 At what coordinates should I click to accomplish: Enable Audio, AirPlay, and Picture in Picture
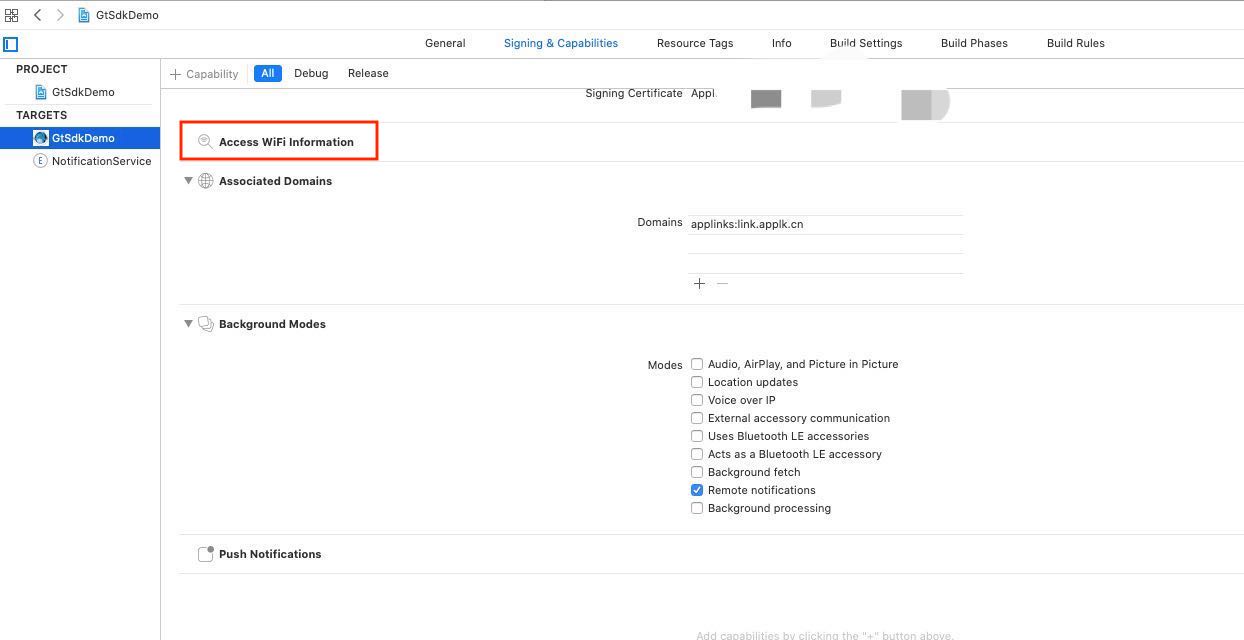pyautogui.click(x=697, y=364)
